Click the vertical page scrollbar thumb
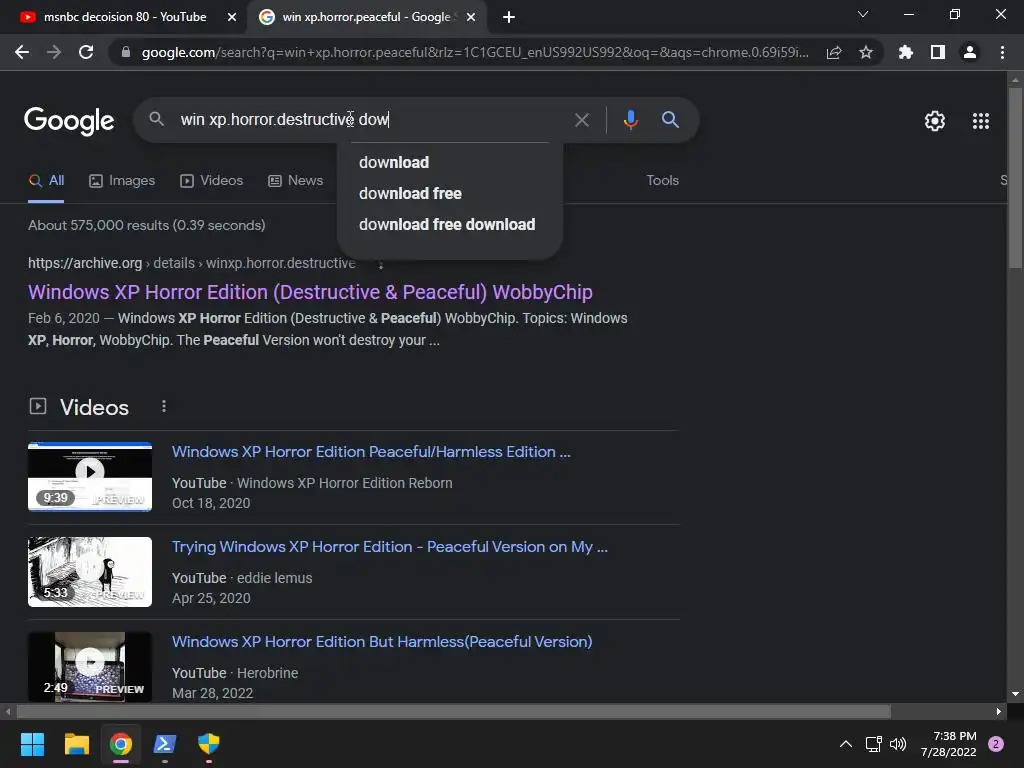Viewport: 1024px width, 768px height. pos(1015,178)
